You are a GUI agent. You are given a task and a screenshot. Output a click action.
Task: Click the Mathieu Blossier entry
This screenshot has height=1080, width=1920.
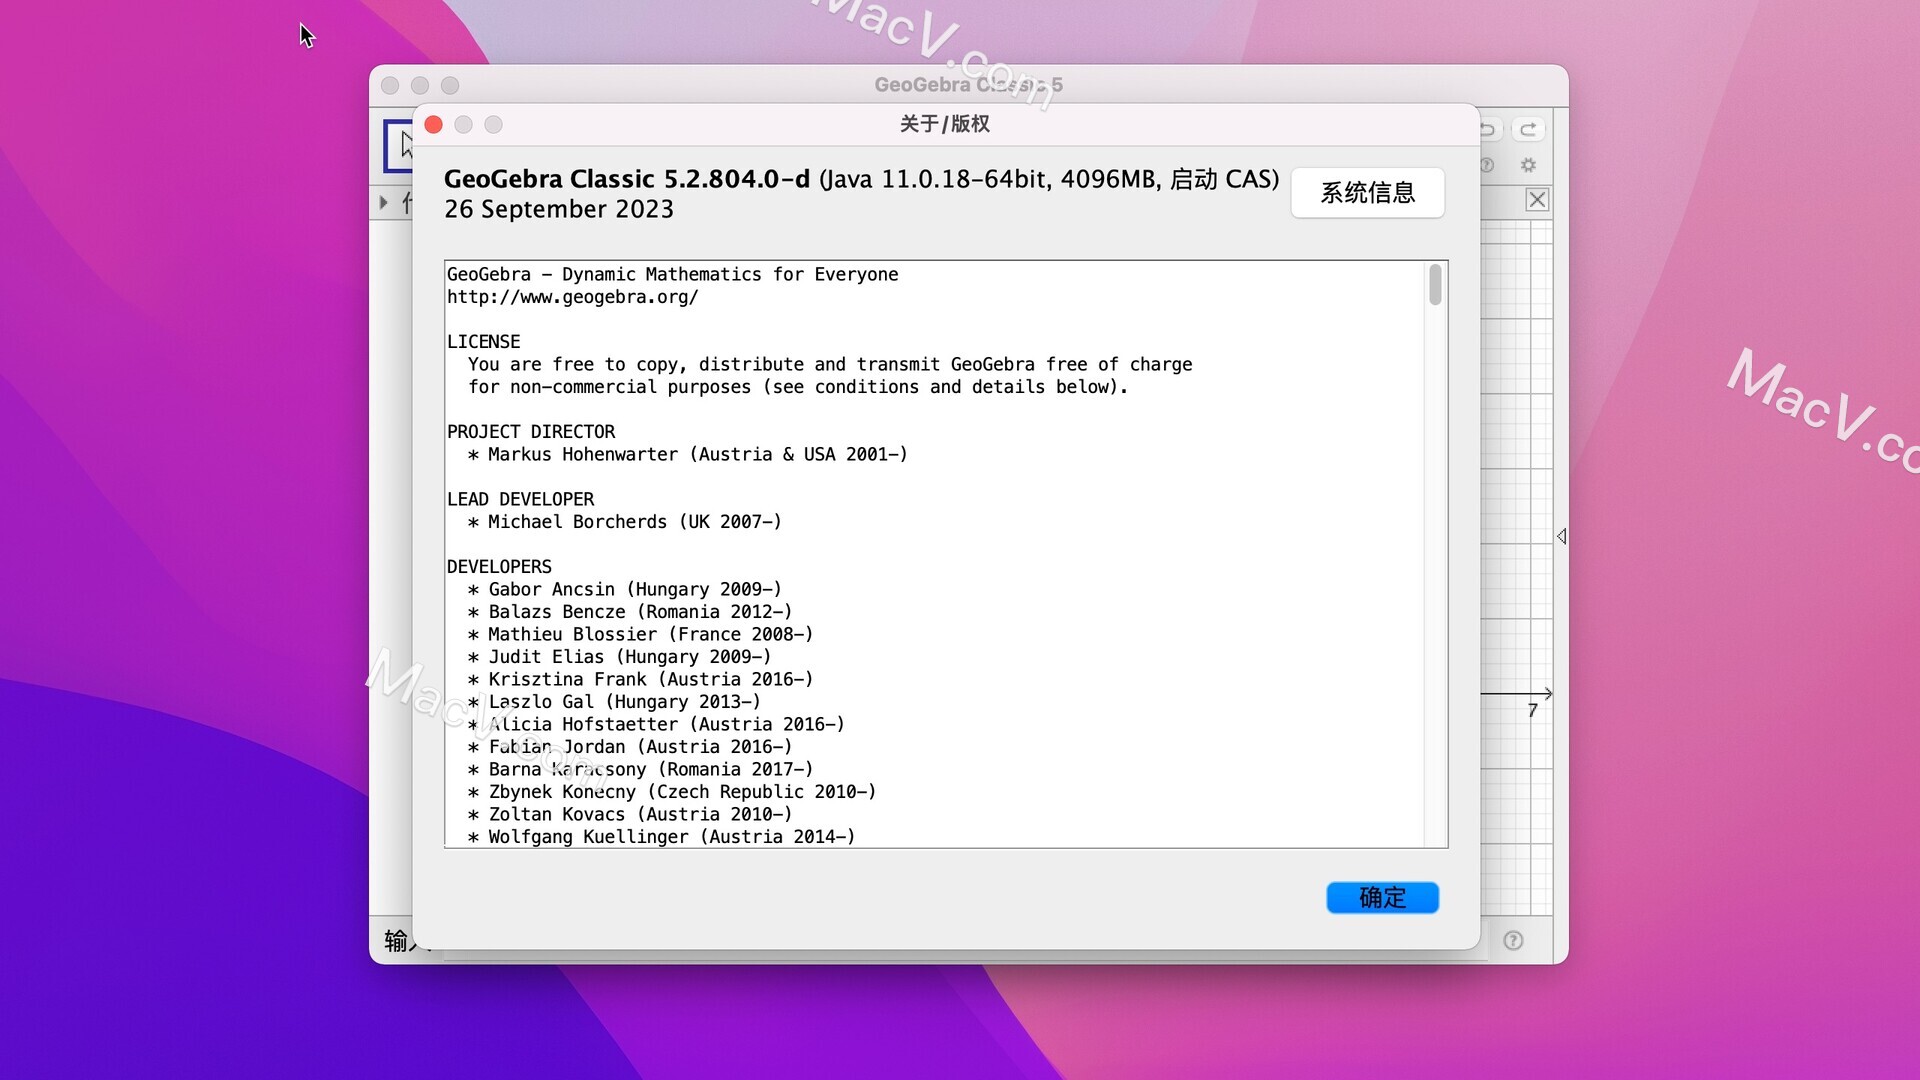[x=640, y=634]
